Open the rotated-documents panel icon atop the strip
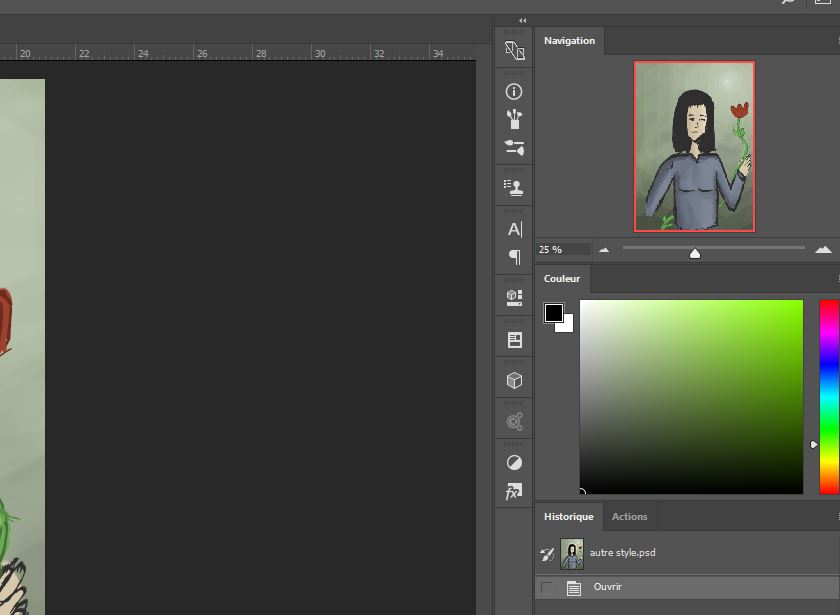 [514, 50]
